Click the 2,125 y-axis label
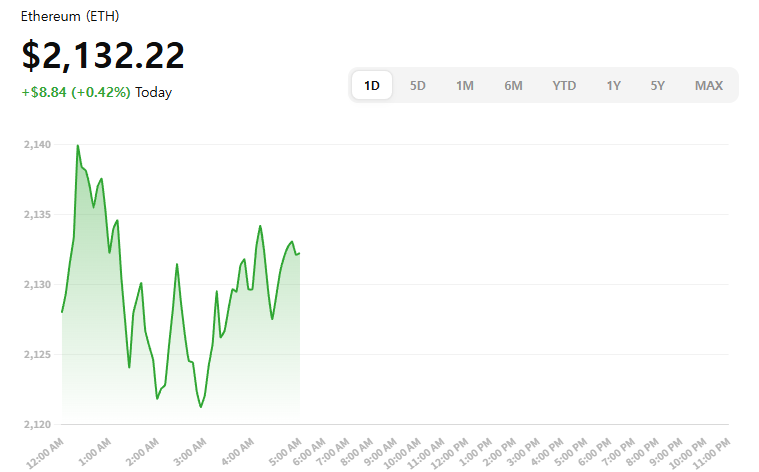This screenshot has width=759, height=472. click(37, 354)
